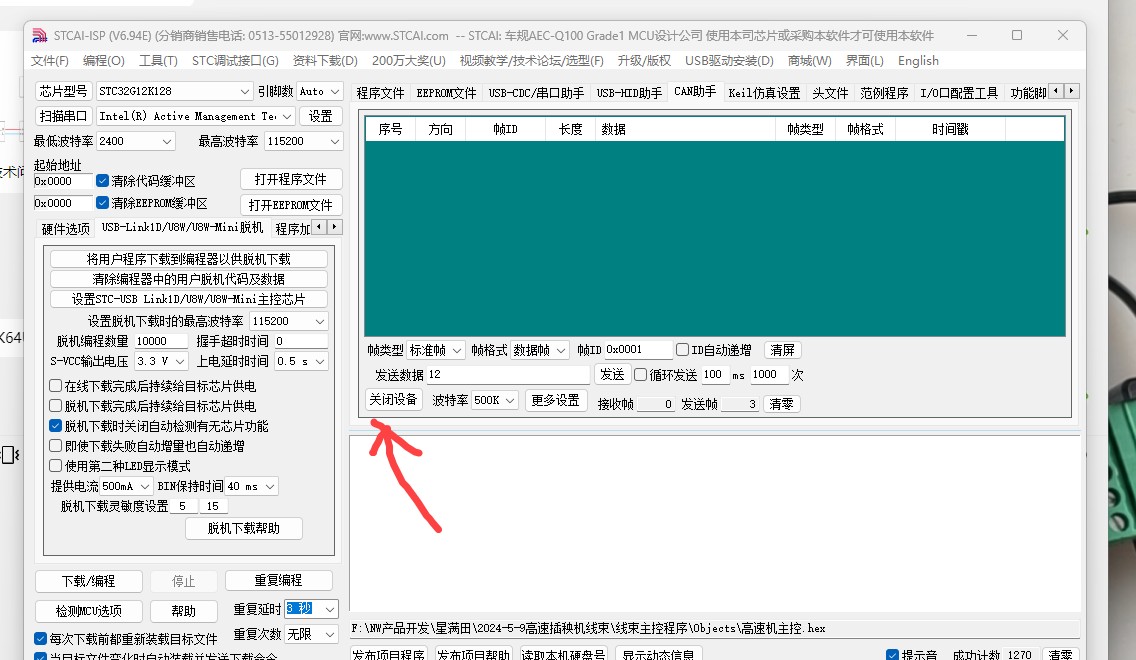Screen dimensions: 1136x660
Task: Toggle 每次下载前都重新装载目标文件 checkbox
Action: (x=41, y=638)
